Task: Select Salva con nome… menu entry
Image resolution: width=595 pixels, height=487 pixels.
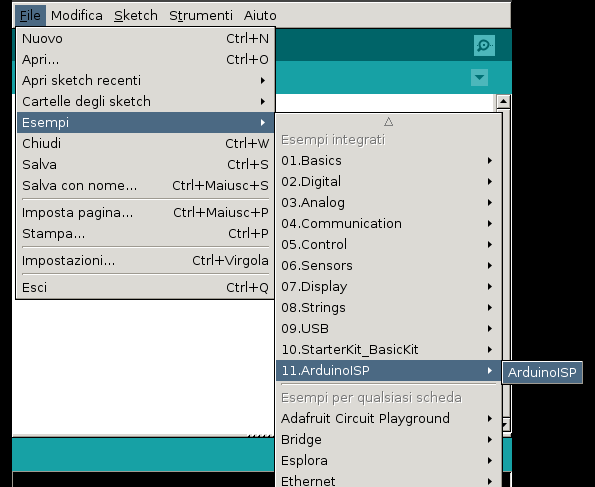Action: point(145,186)
